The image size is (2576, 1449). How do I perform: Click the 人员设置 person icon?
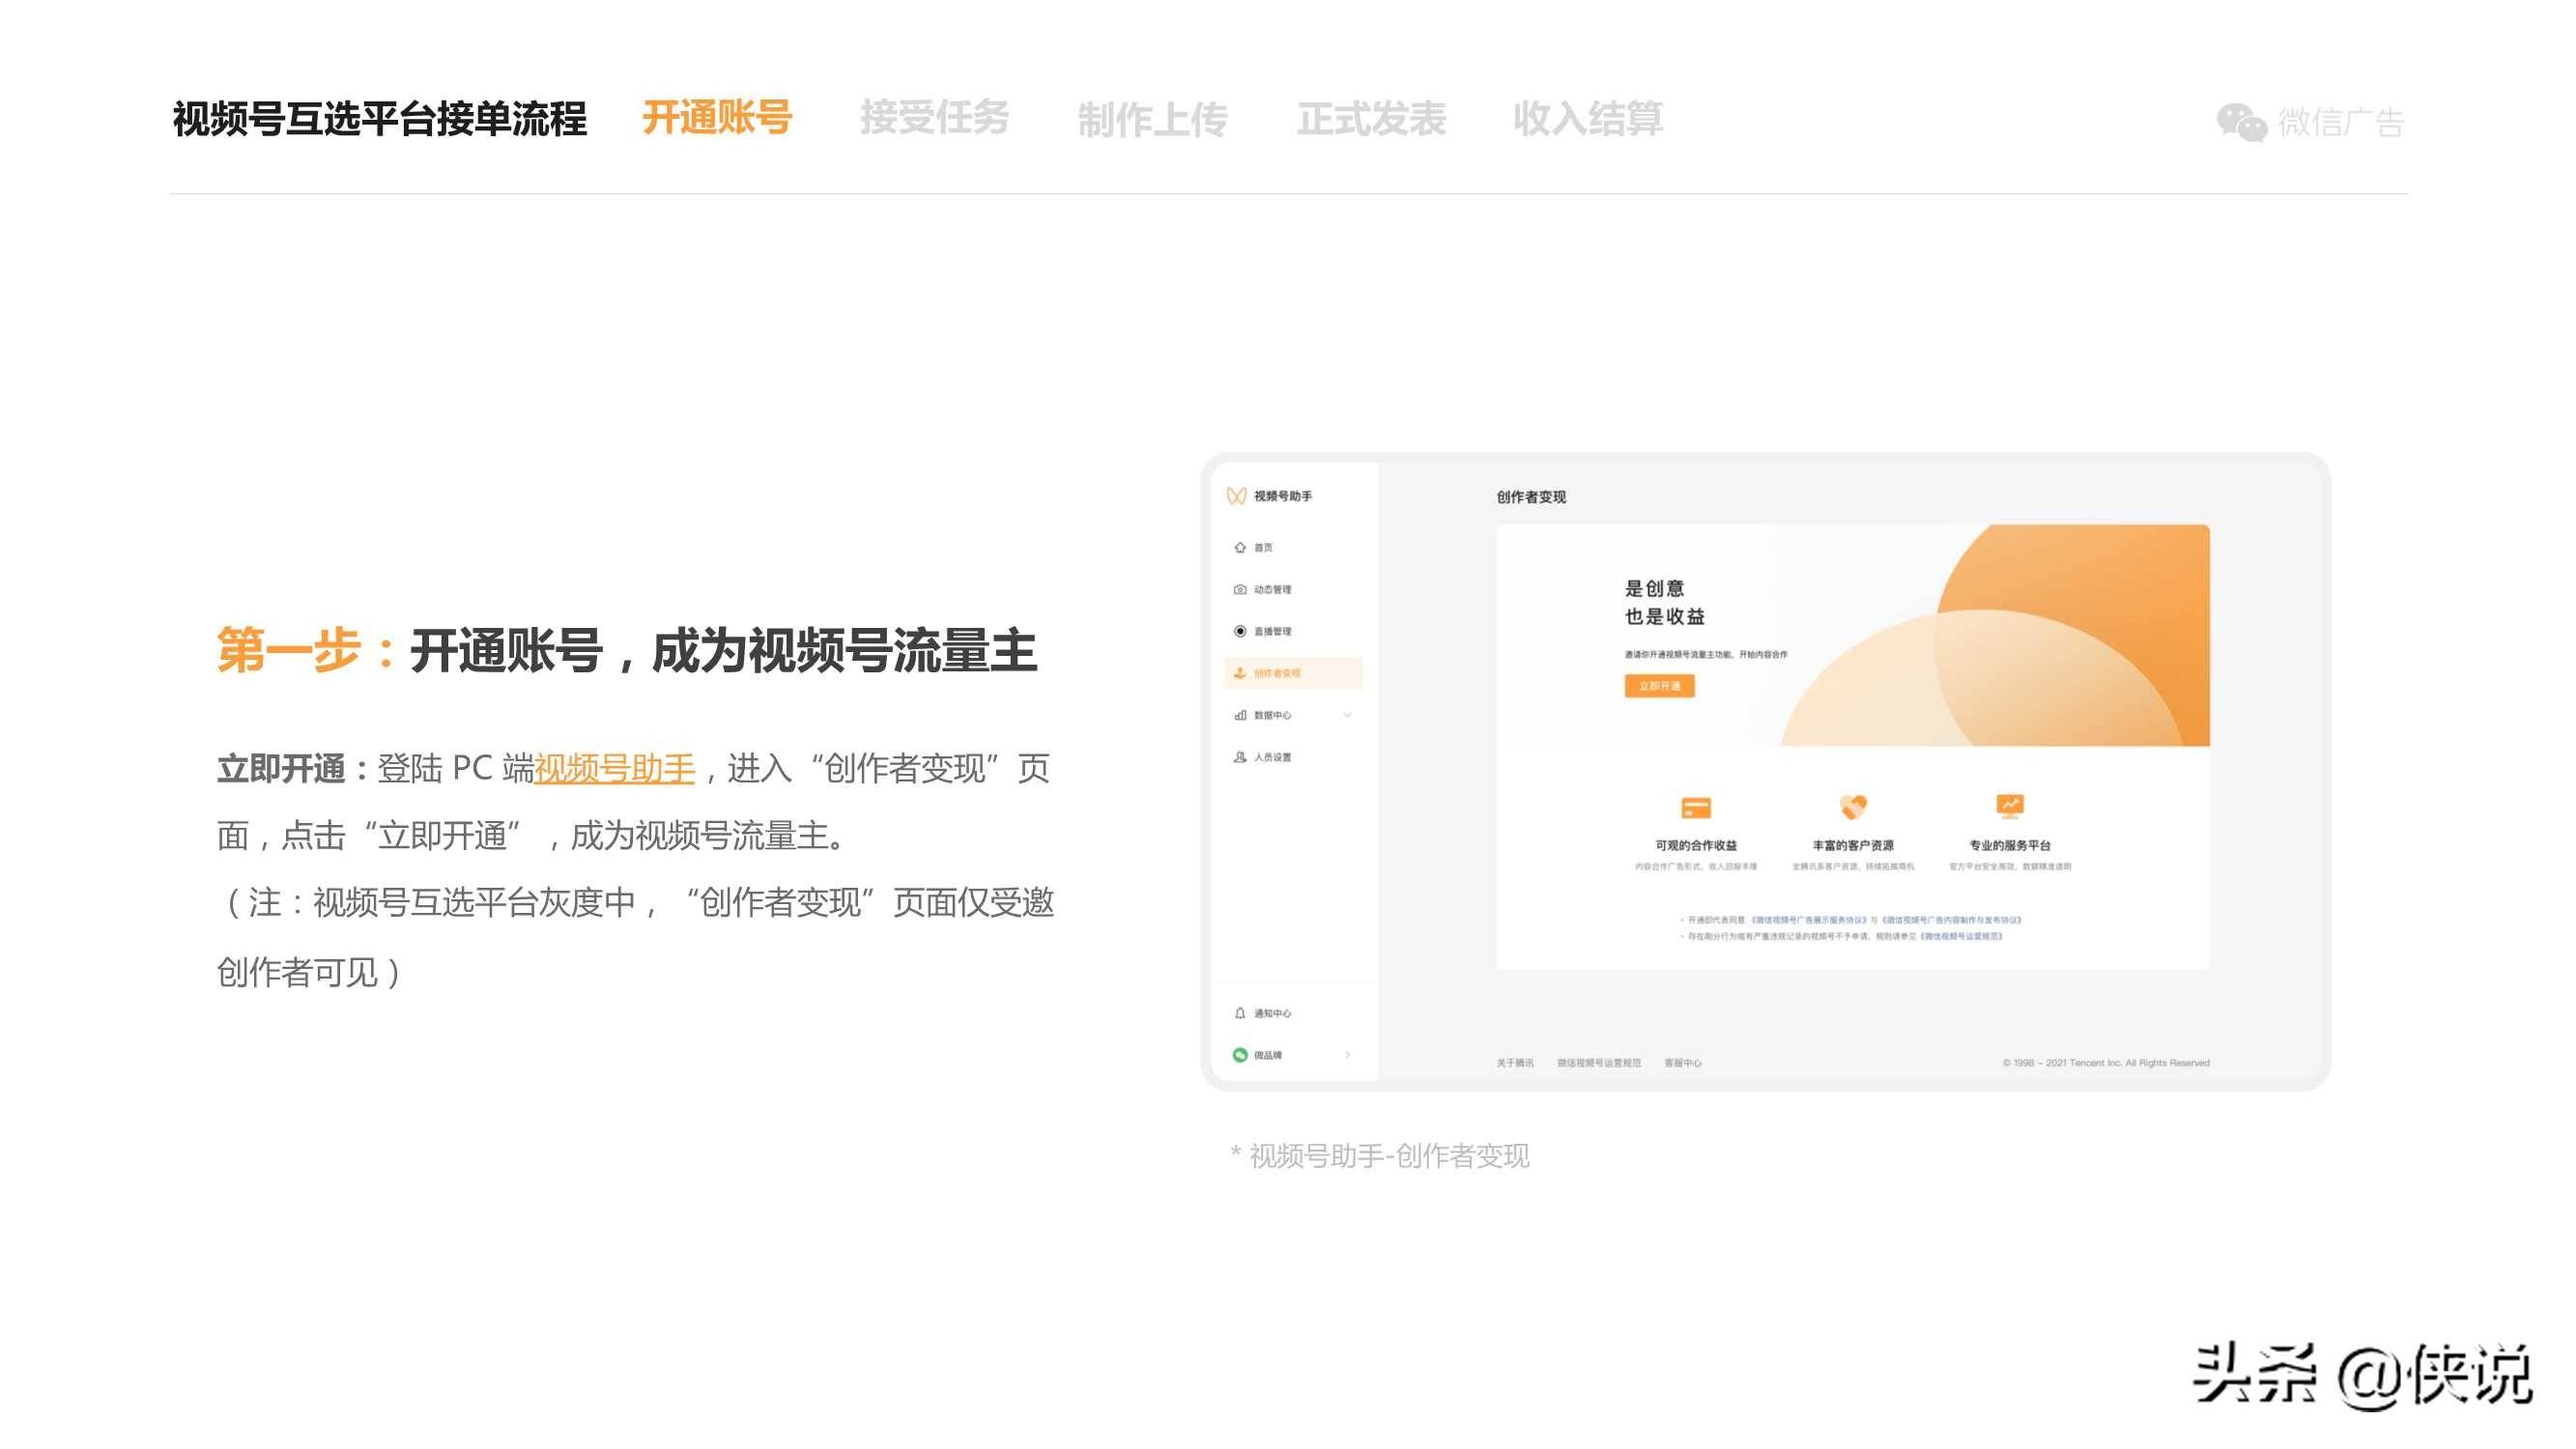click(x=1240, y=757)
